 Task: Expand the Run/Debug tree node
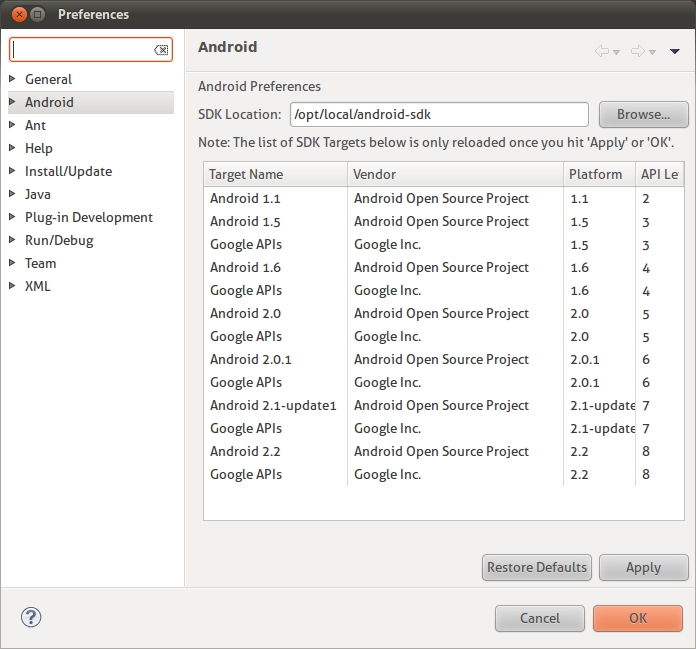pyautogui.click(x=13, y=240)
